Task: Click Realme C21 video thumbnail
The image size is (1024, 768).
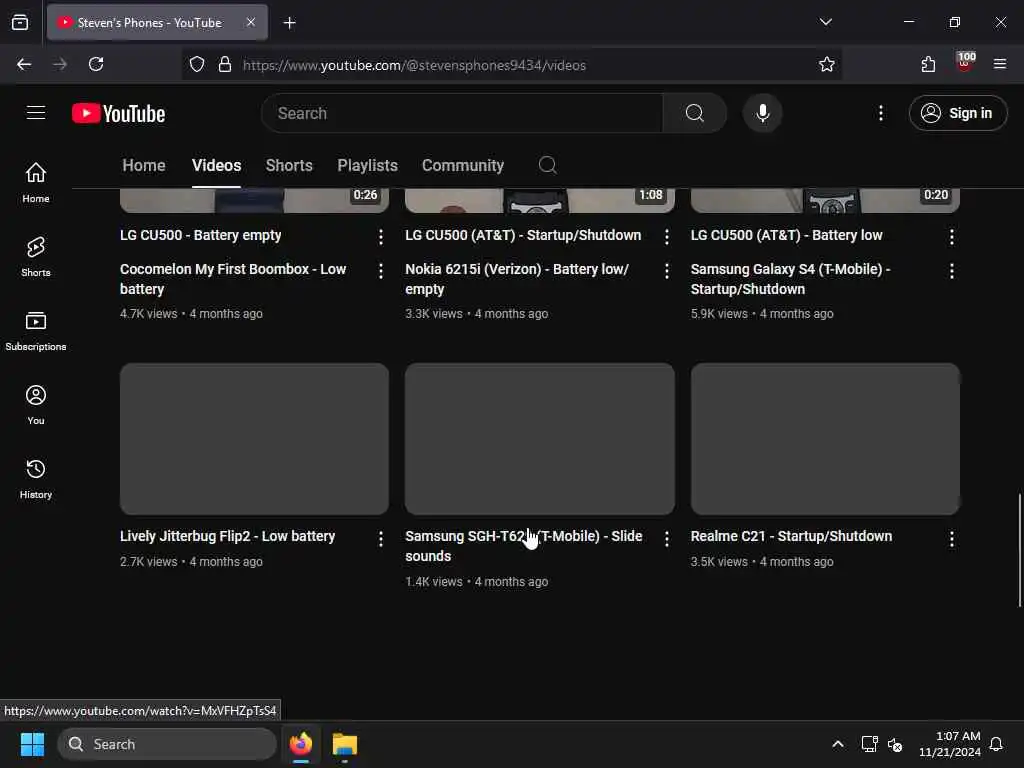Action: pyautogui.click(x=825, y=439)
